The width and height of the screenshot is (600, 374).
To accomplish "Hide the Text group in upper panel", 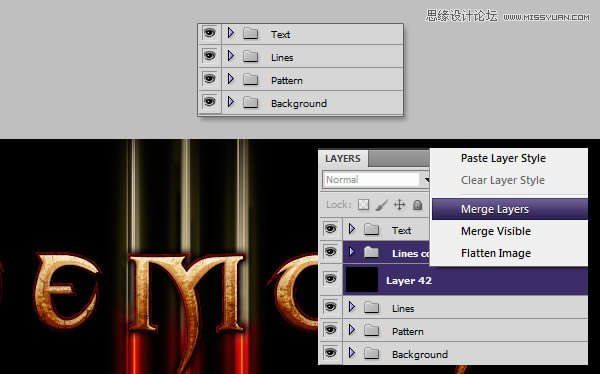I will click(209, 33).
